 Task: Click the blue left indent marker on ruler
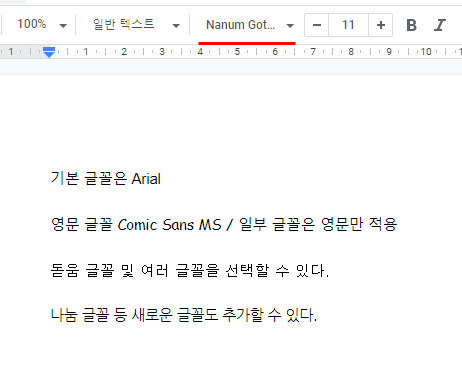49,52
